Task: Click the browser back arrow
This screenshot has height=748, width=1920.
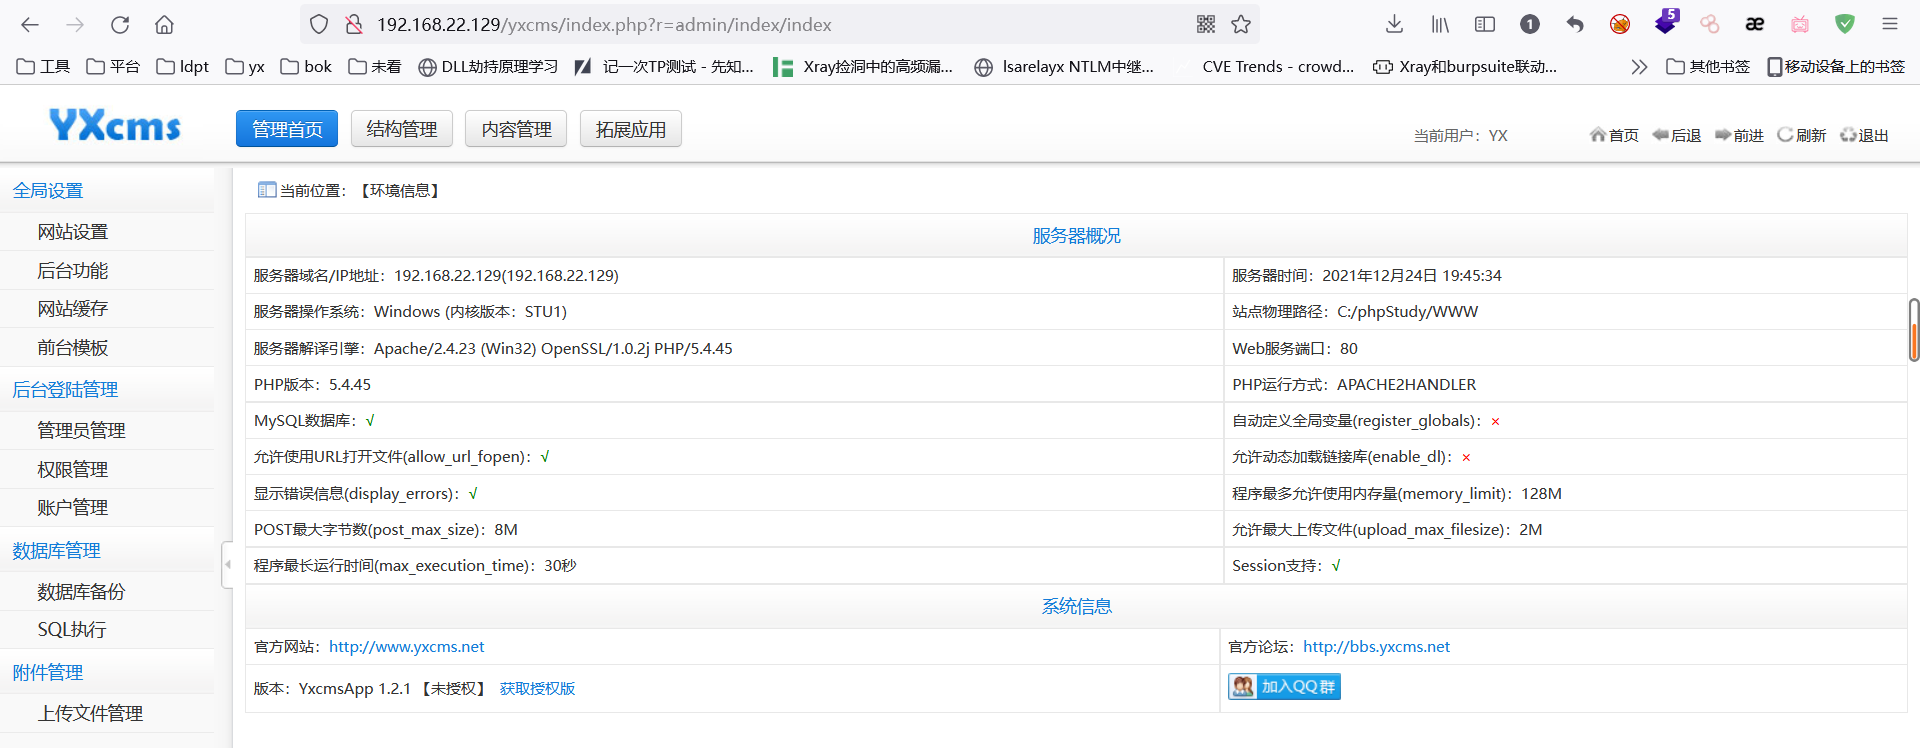Action: 30,24
